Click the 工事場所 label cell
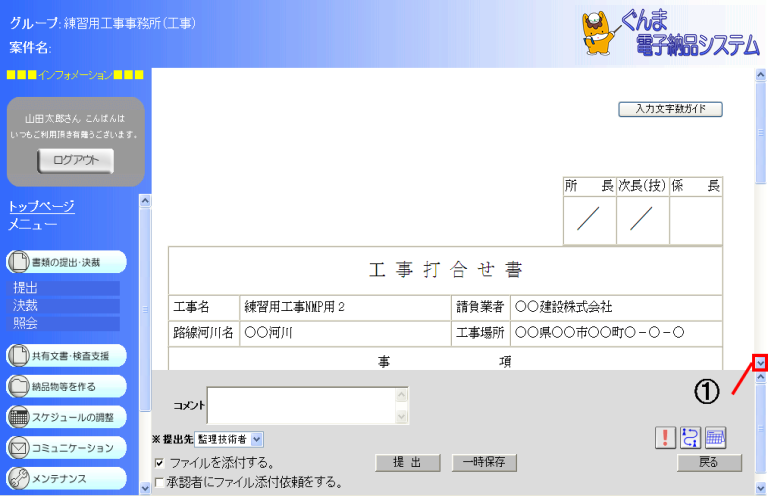Viewport: 768px width, 496px height. tap(480, 333)
